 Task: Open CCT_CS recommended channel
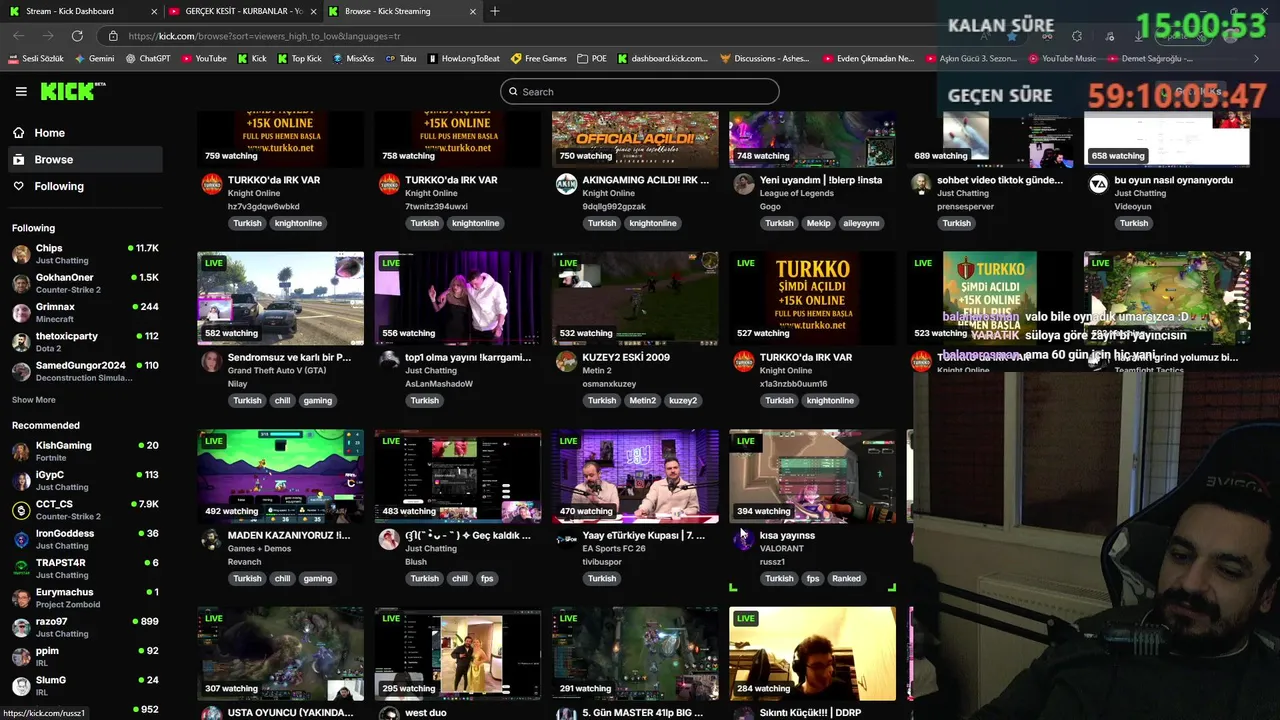(85, 510)
